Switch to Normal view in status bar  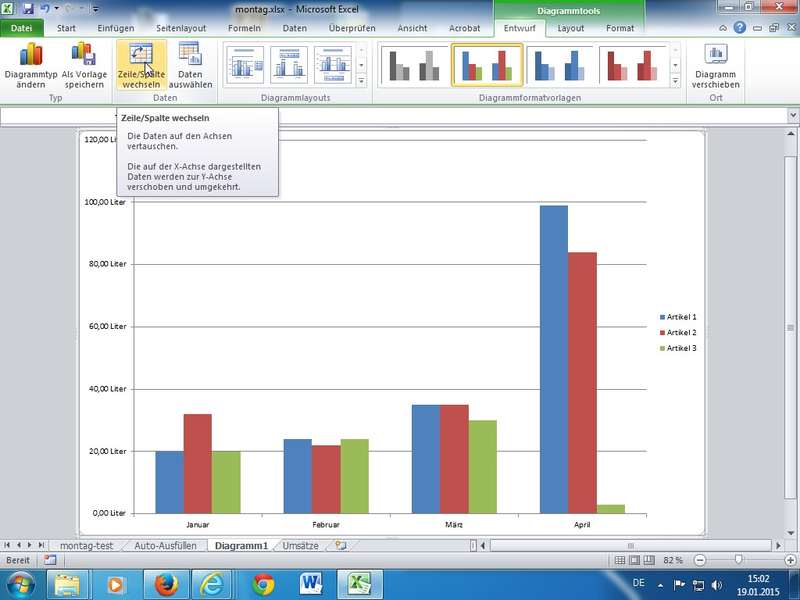pos(621,561)
